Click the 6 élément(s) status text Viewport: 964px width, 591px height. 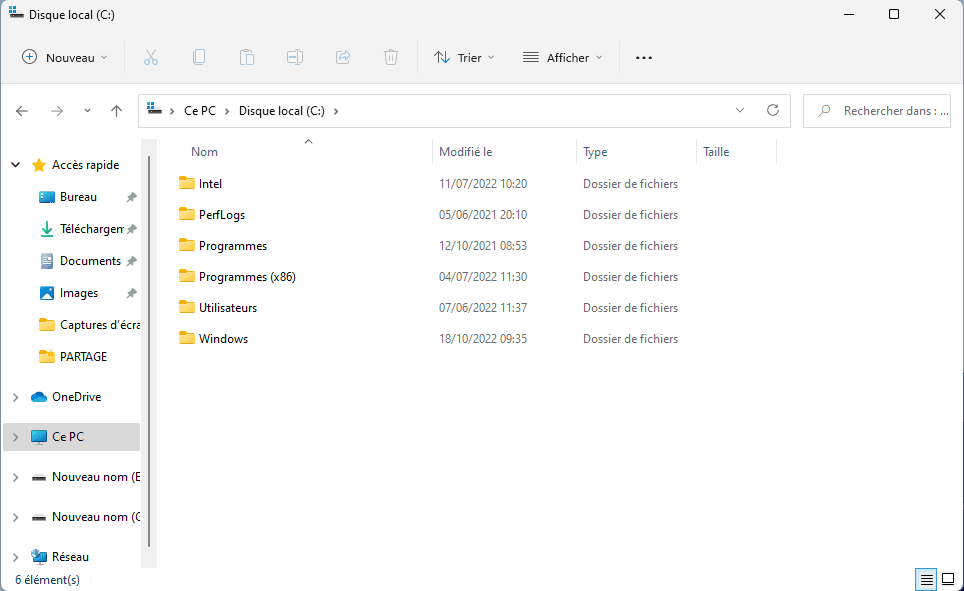(47, 579)
